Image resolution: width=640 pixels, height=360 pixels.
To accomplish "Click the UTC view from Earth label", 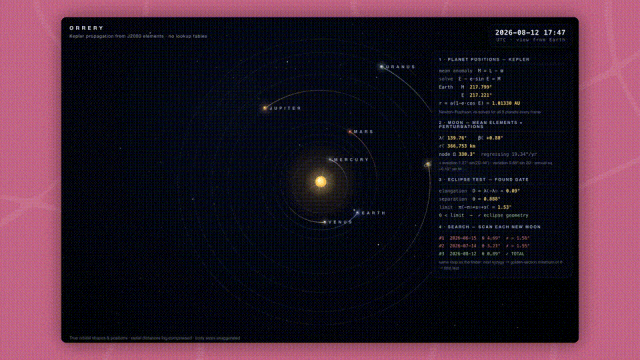I will [x=531, y=40].
